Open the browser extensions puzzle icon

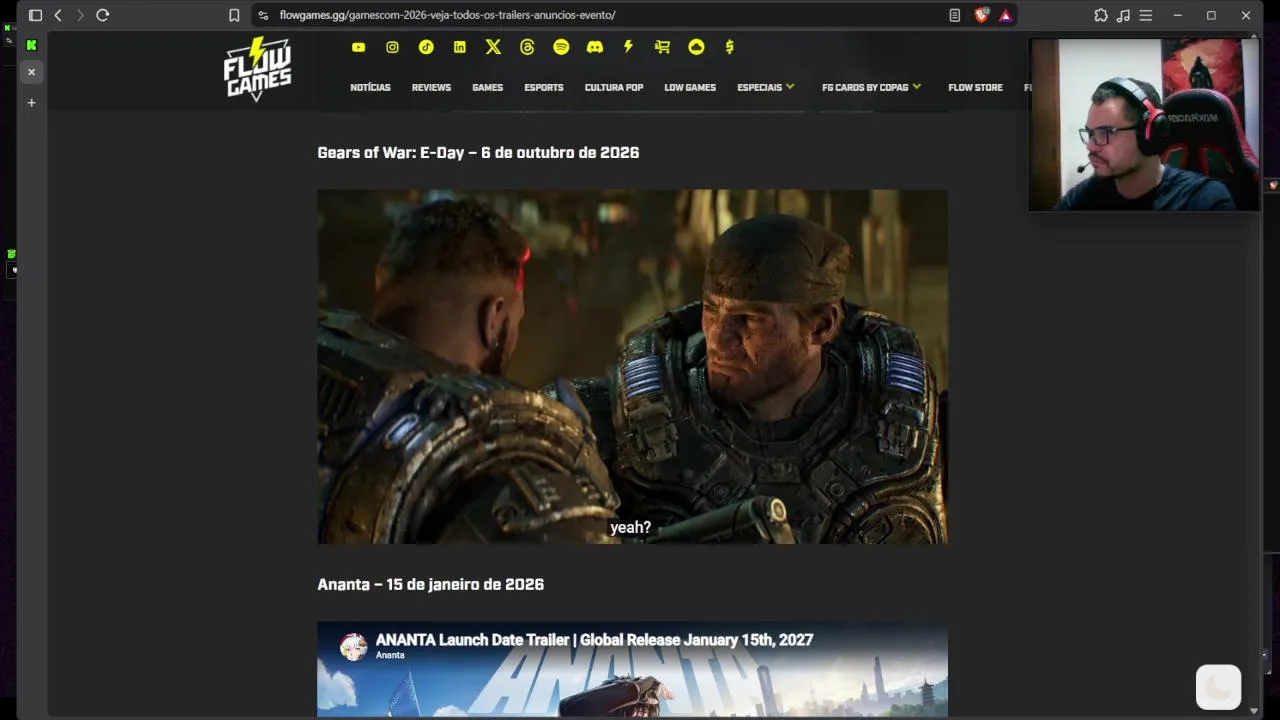1101,15
